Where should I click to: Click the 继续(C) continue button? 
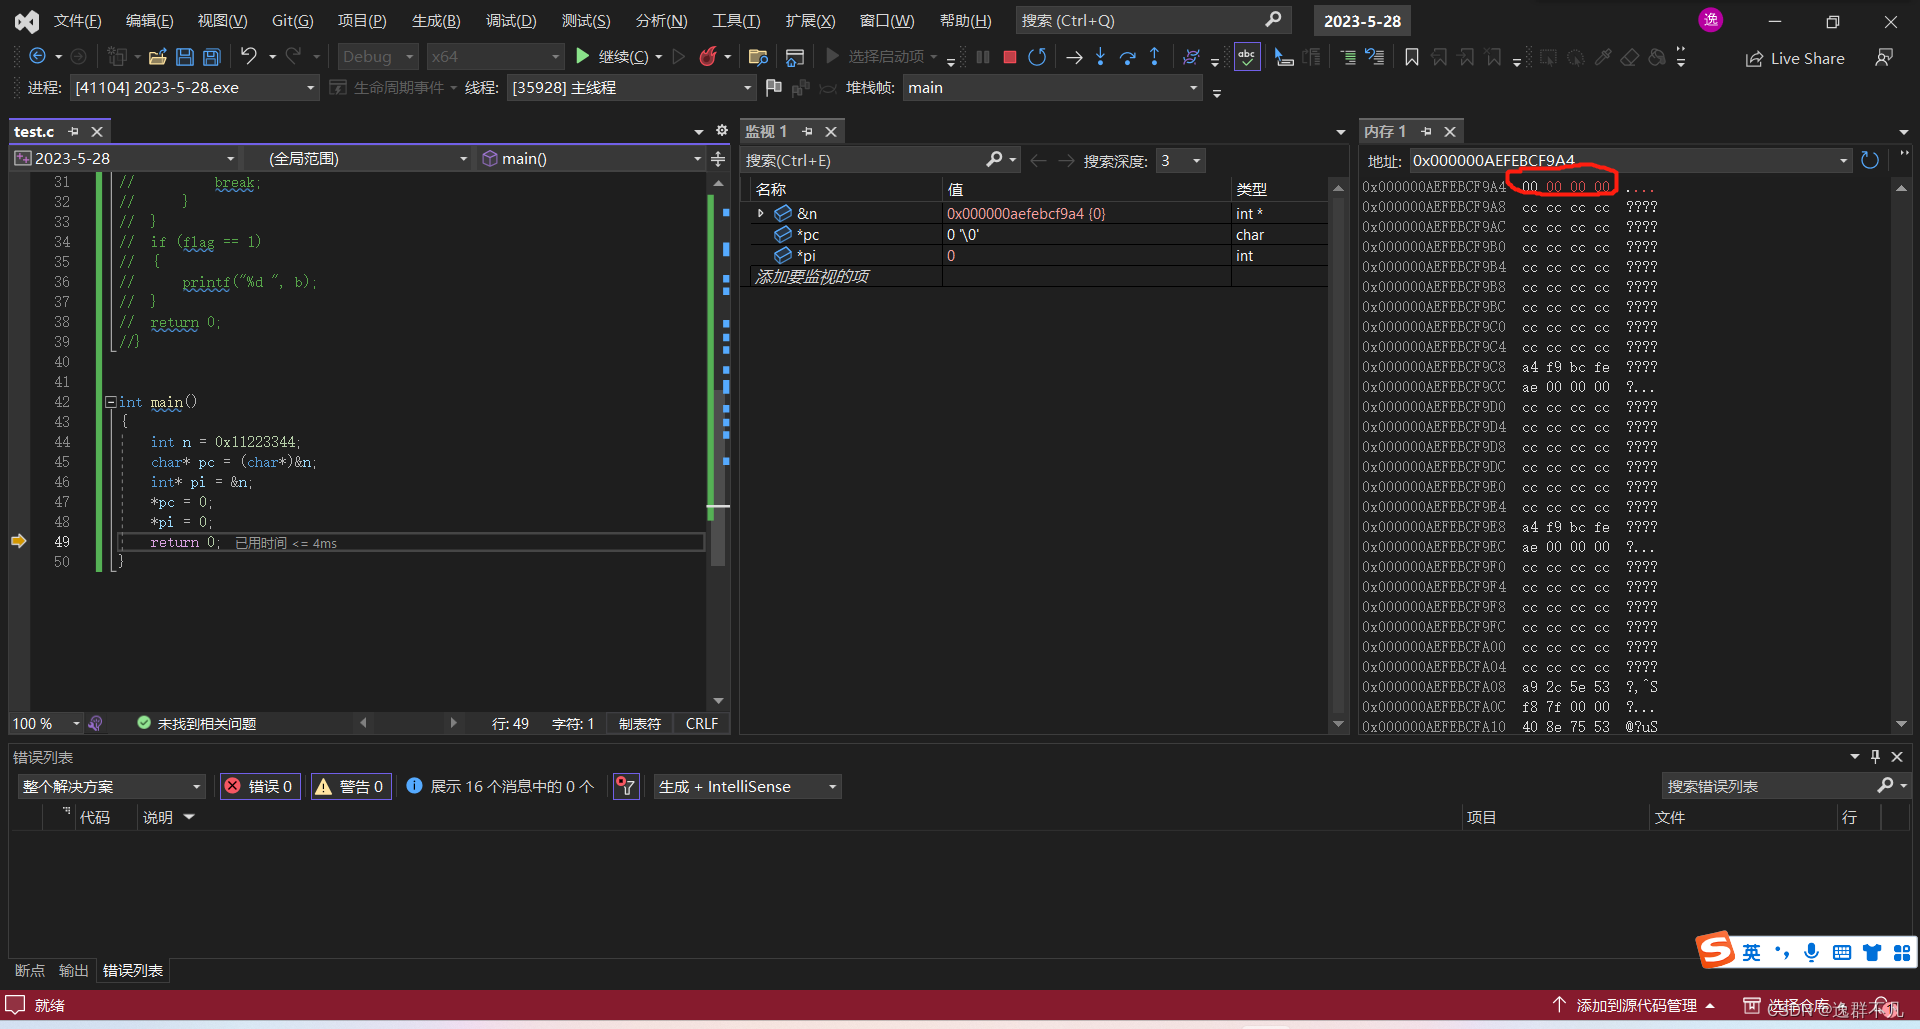[611, 57]
